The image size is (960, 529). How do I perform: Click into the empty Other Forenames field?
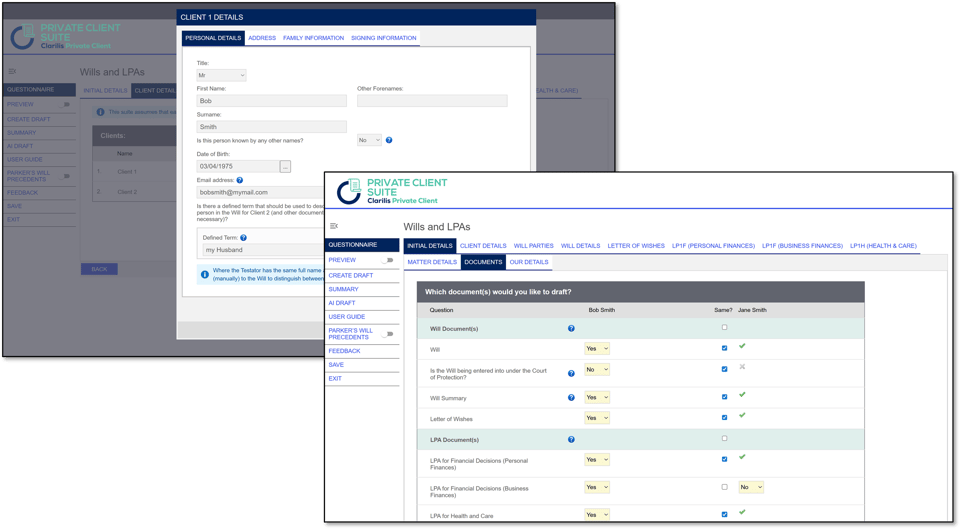432,101
